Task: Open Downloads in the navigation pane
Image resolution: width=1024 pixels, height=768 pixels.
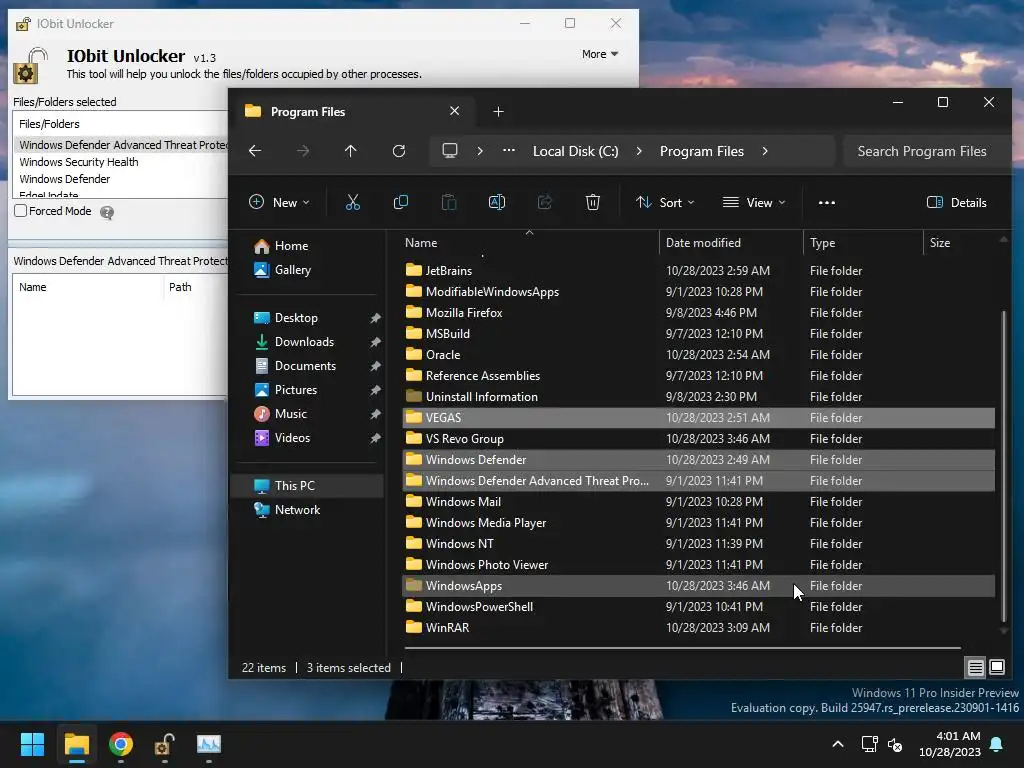Action: [x=304, y=342]
